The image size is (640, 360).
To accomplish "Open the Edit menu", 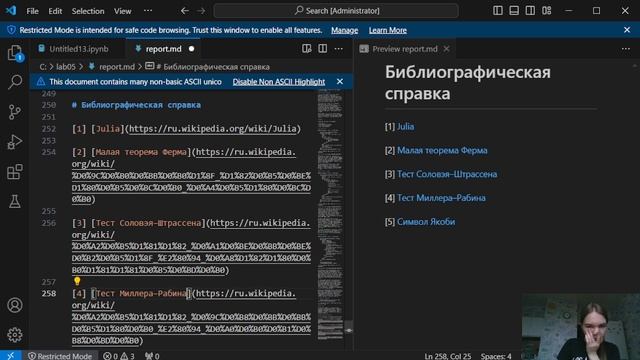I will pyautogui.click(x=55, y=11).
